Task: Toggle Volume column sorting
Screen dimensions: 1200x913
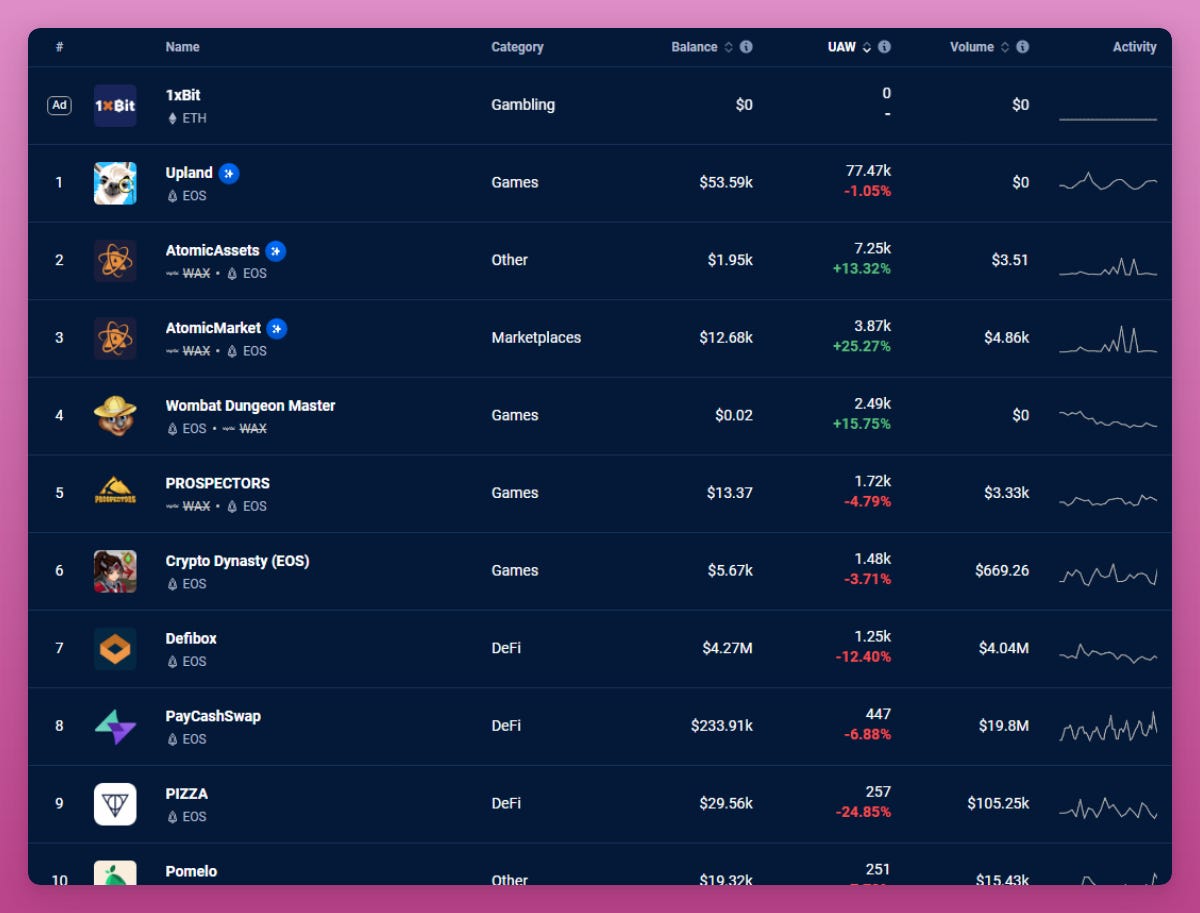Action: tap(1006, 46)
